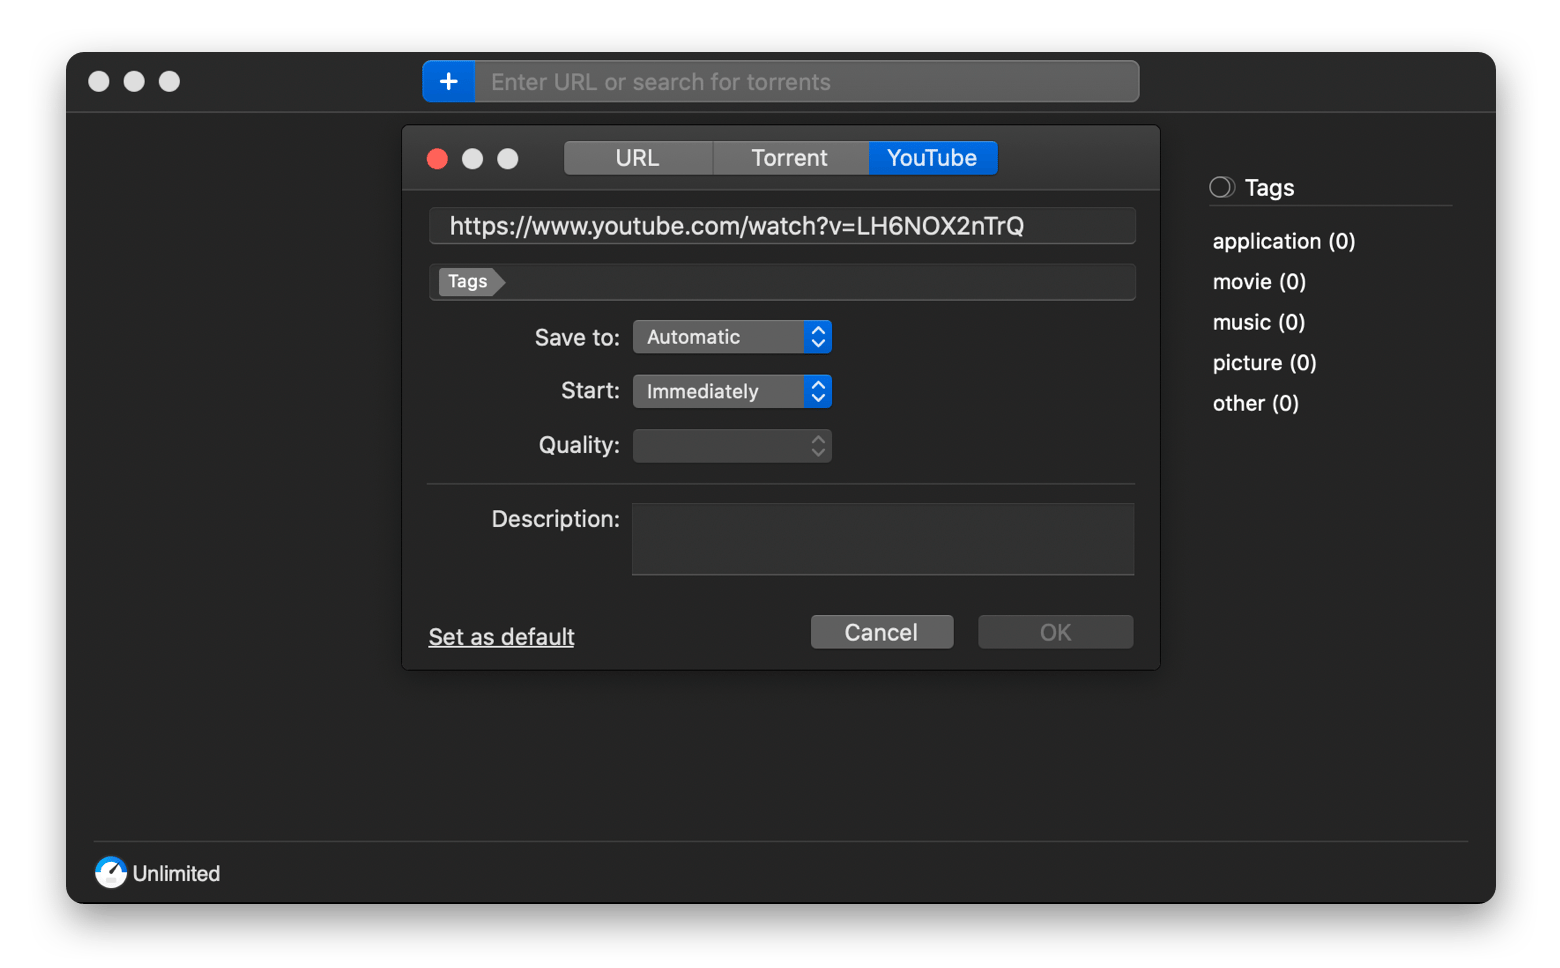Switch to the Torrent tab
This screenshot has height=968, width=1560.
point(790,158)
